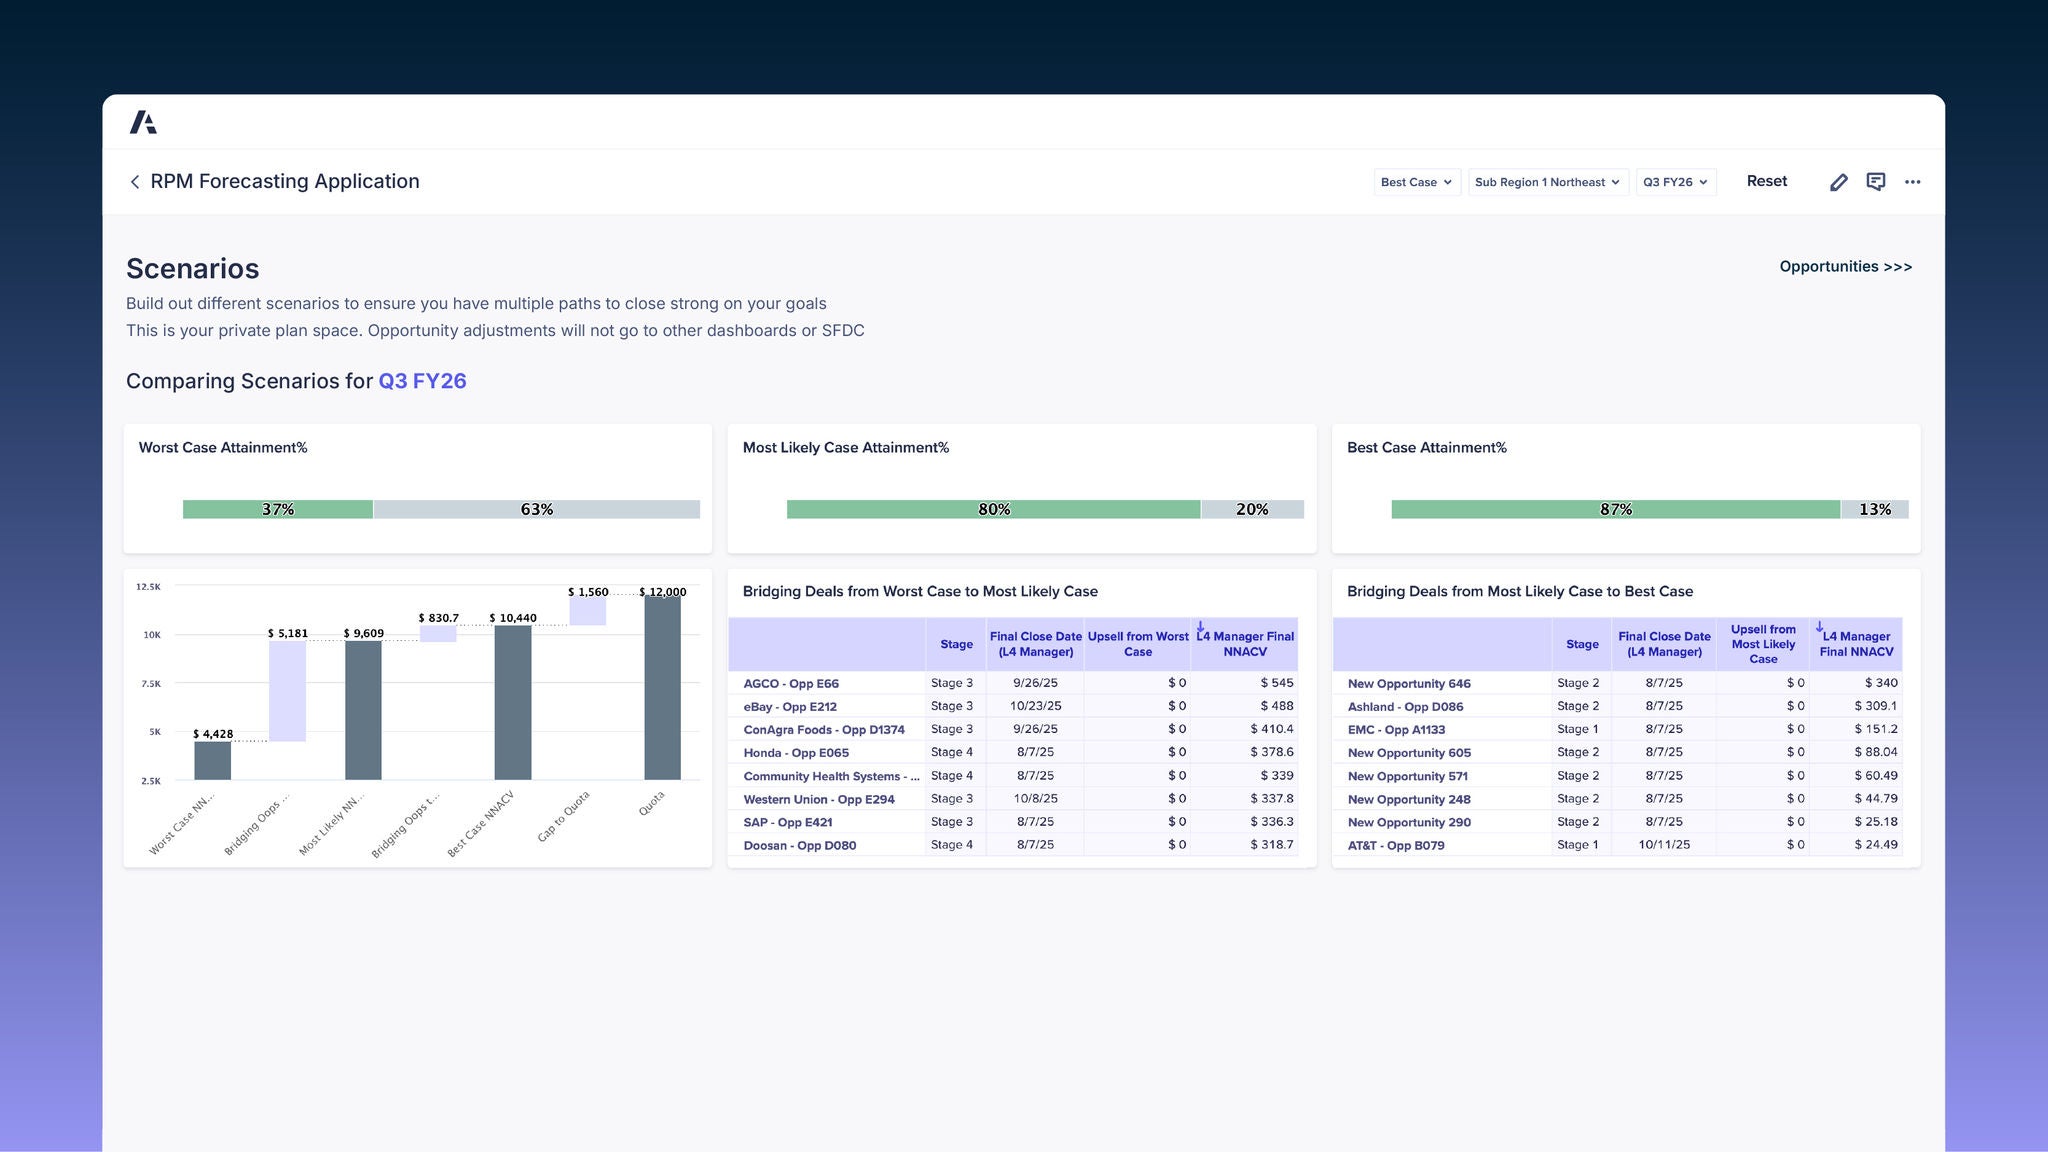Click the Anaplan logo icon
This screenshot has width=2048, height=1152.
tap(143, 122)
